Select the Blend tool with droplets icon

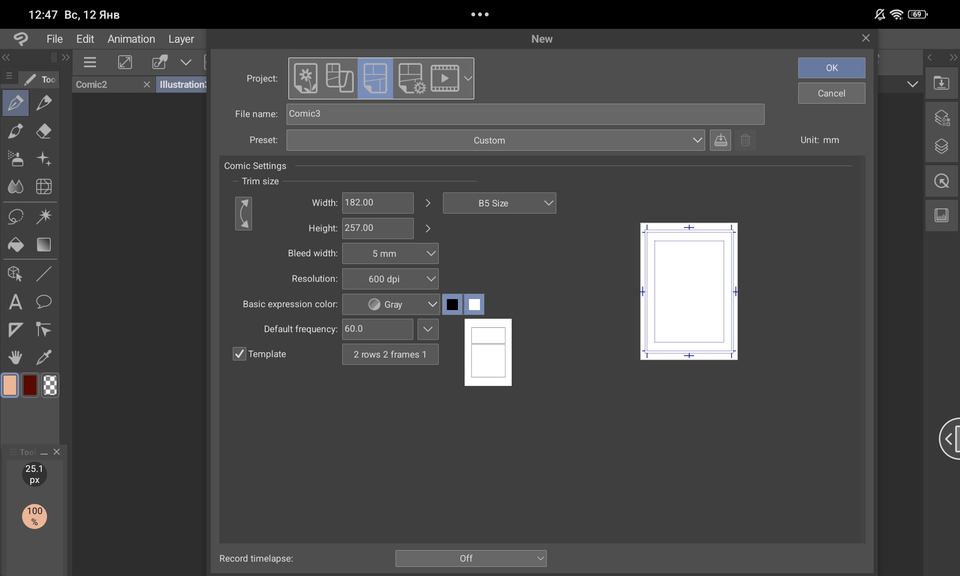[15, 186]
